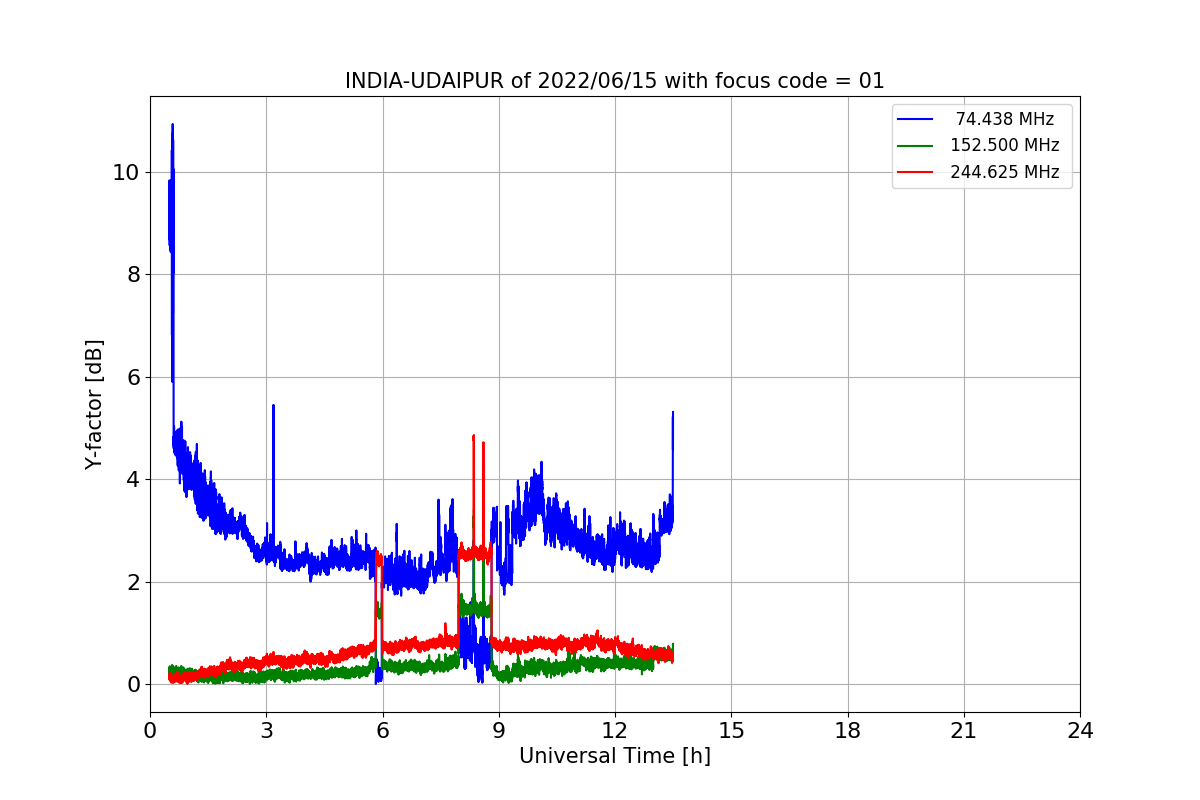Click y-axis tick label 6
The height and width of the screenshot is (800, 1200).
click(x=133, y=377)
